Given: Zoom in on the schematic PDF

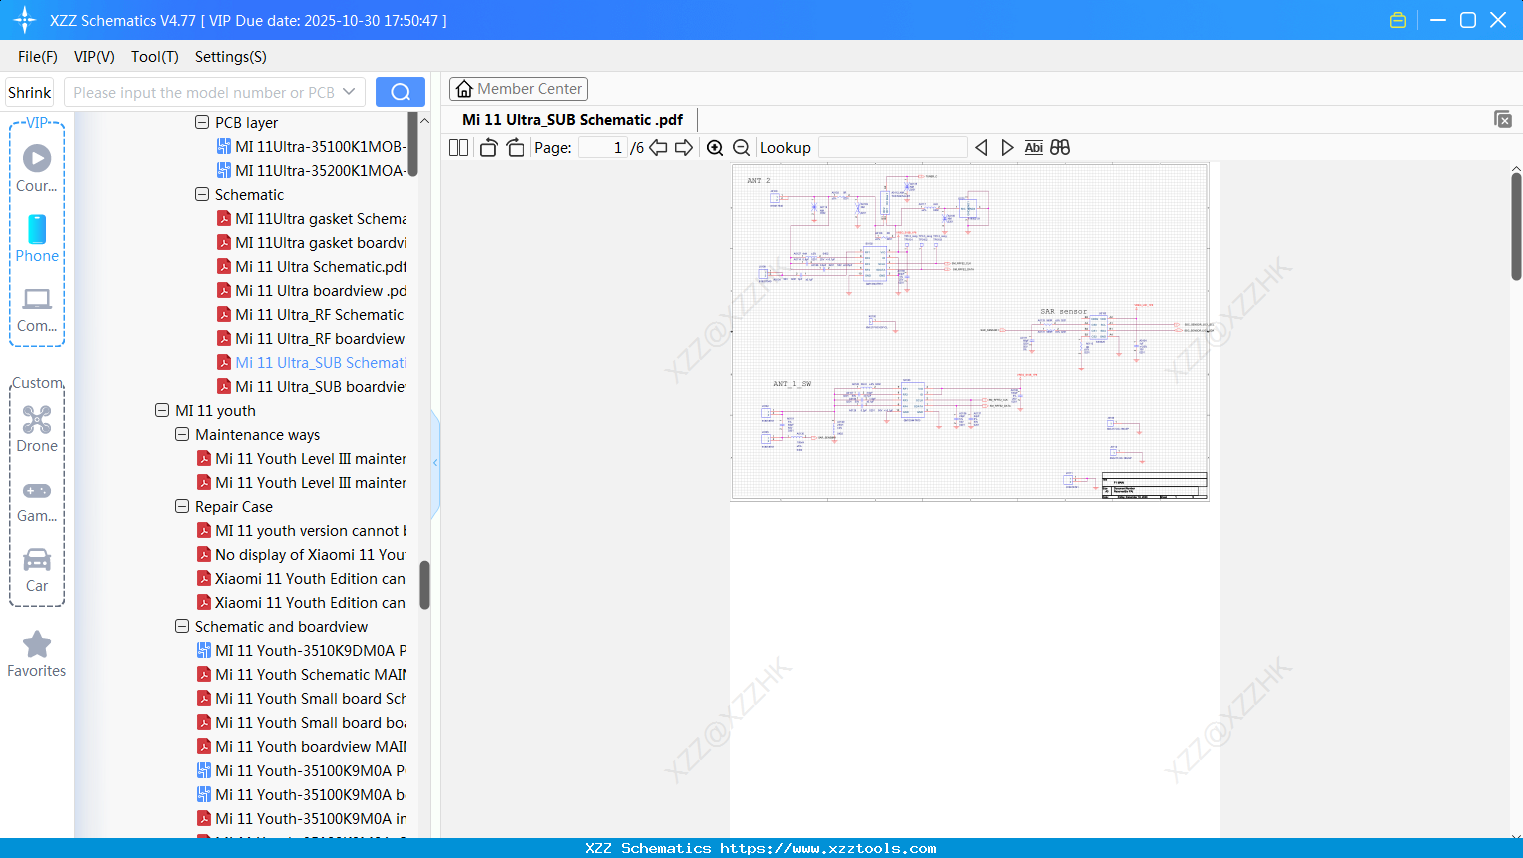Looking at the screenshot, I should 714,147.
